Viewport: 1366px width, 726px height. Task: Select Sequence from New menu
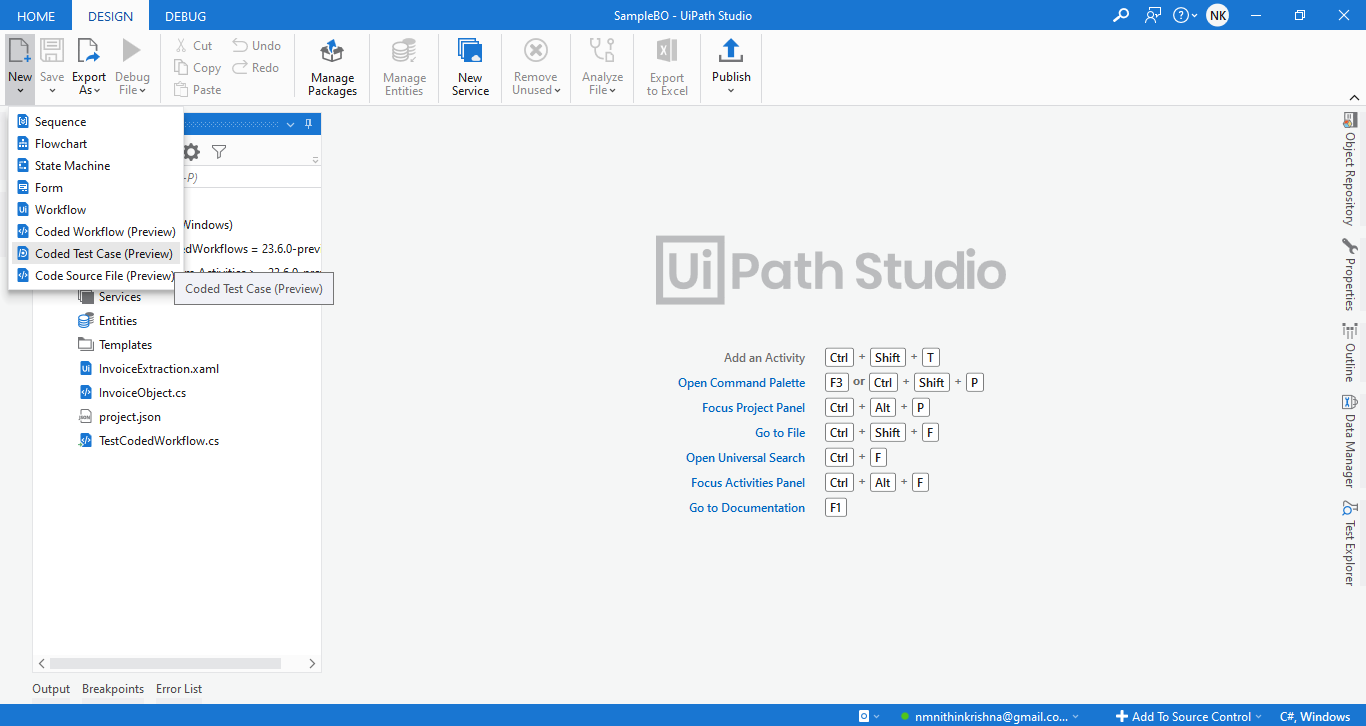(96, 121)
